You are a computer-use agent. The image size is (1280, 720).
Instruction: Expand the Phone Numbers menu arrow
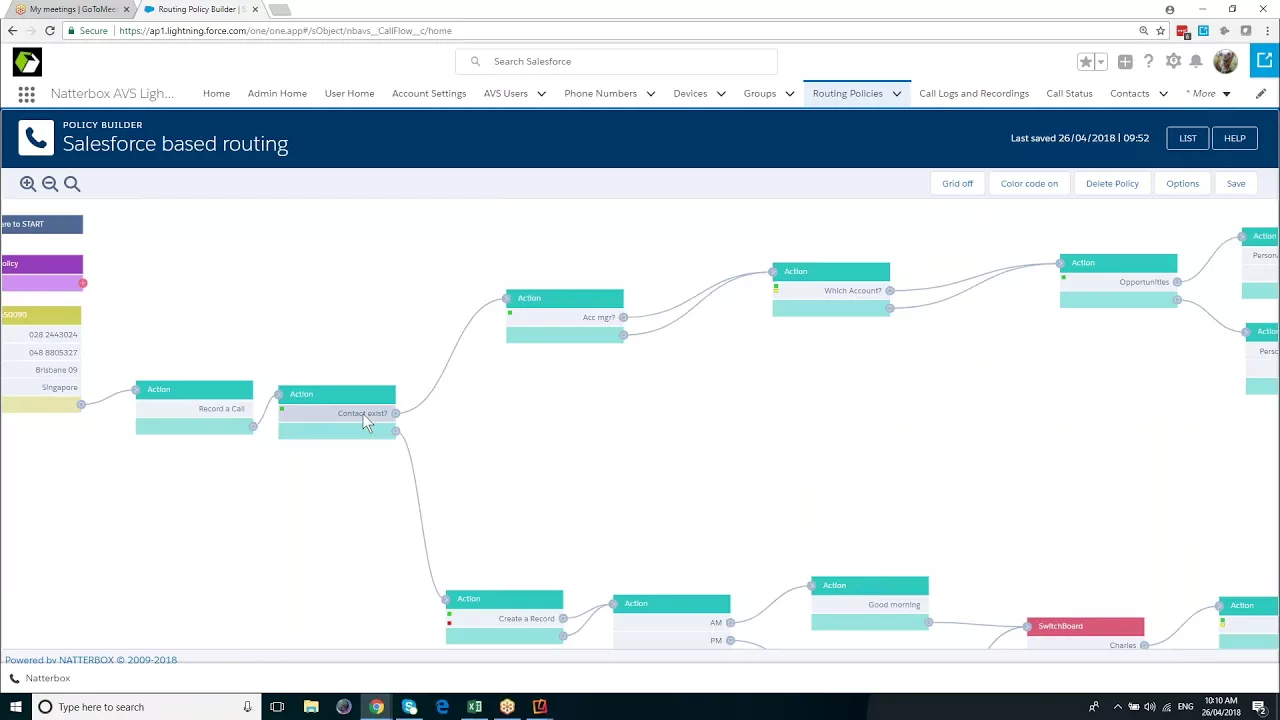pos(650,94)
